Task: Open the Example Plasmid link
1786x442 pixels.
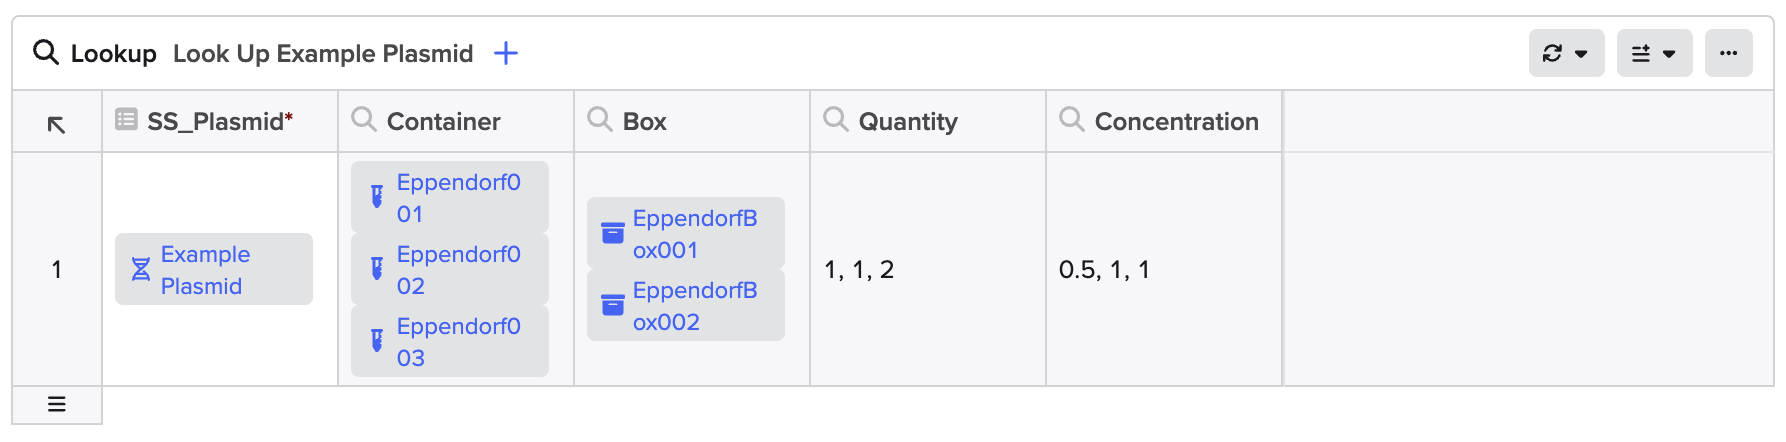Action: (x=205, y=270)
